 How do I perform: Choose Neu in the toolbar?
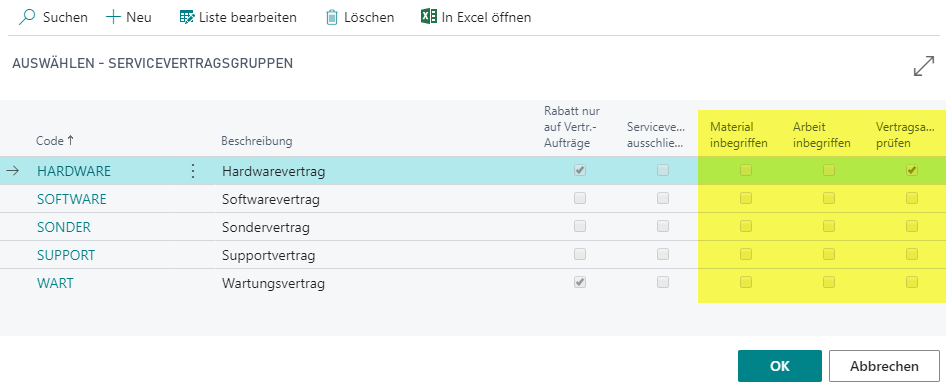click(x=139, y=17)
